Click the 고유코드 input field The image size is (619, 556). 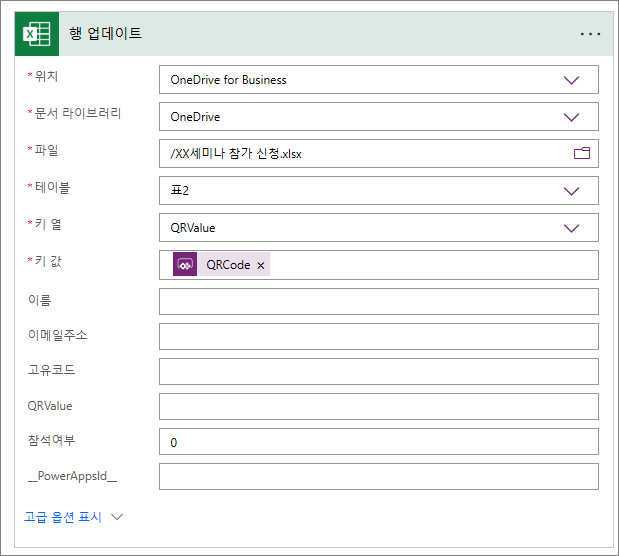tap(379, 372)
